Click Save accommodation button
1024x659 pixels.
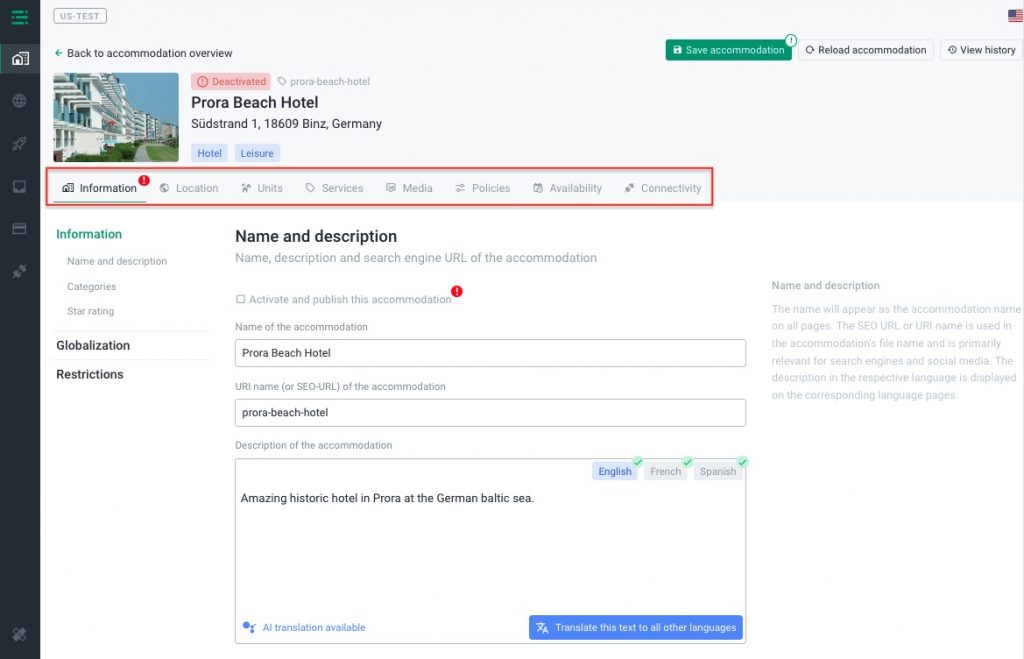coord(728,50)
